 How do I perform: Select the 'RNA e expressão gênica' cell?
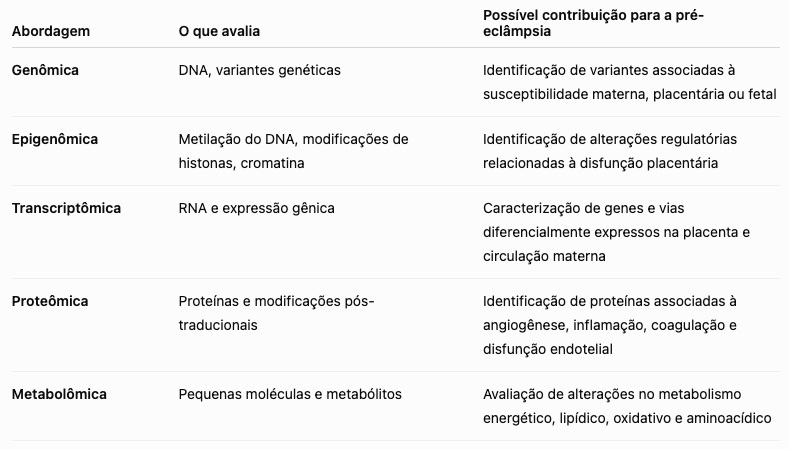pyautogui.click(x=256, y=209)
